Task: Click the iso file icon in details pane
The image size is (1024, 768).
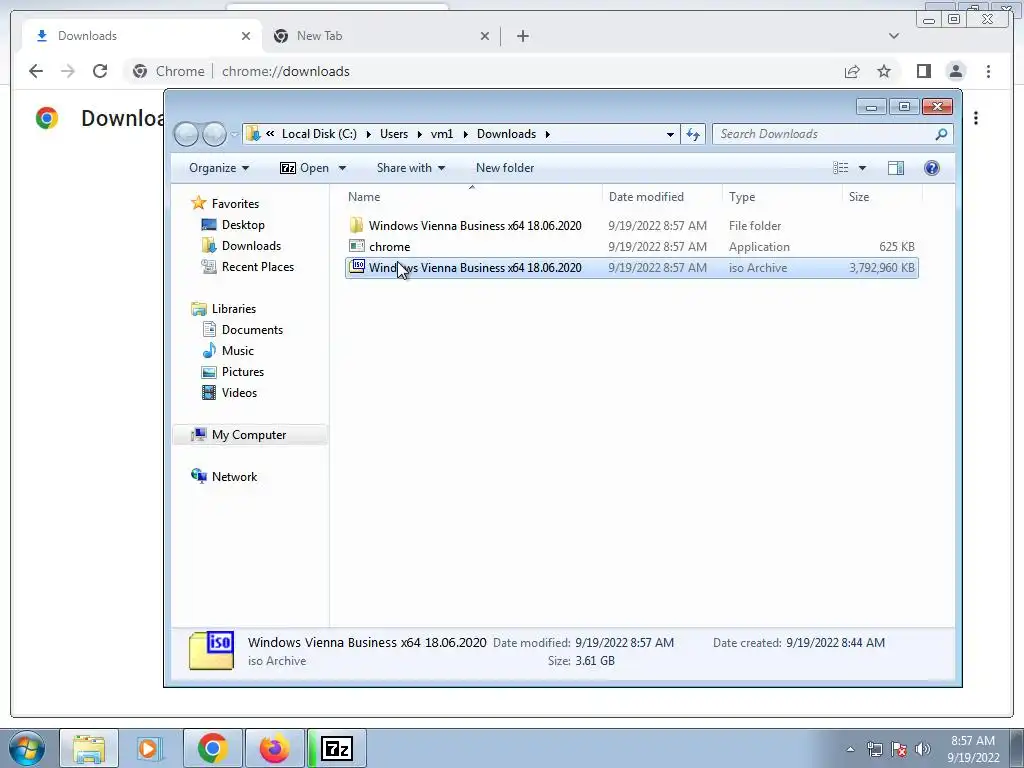Action: [x=212, y=650]
